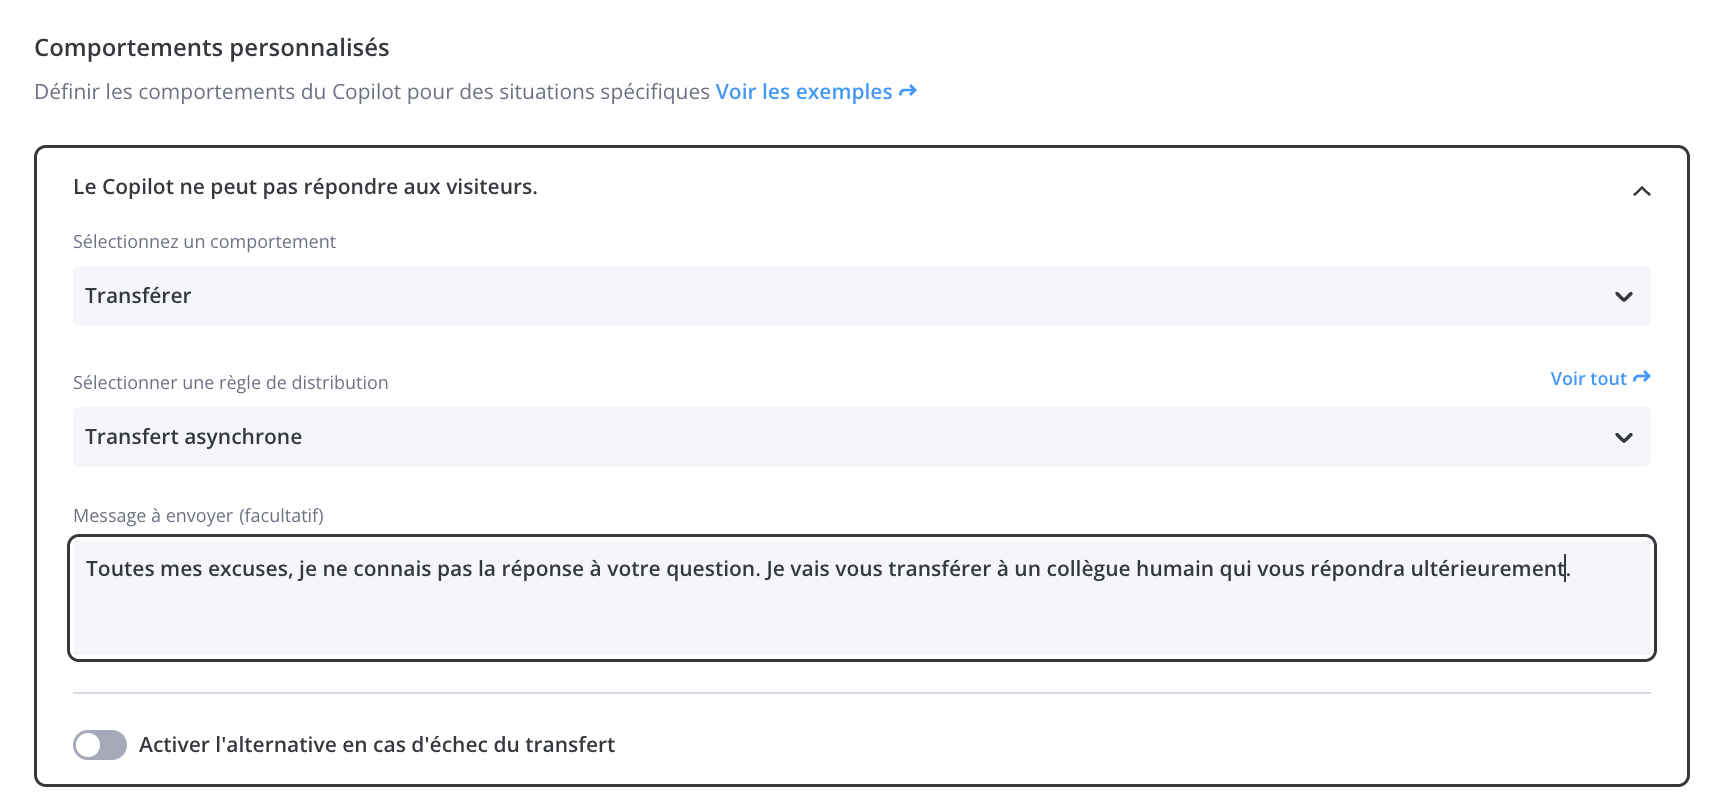Click the "Sélectionner une règle de distribution" label

click(230, 383)
